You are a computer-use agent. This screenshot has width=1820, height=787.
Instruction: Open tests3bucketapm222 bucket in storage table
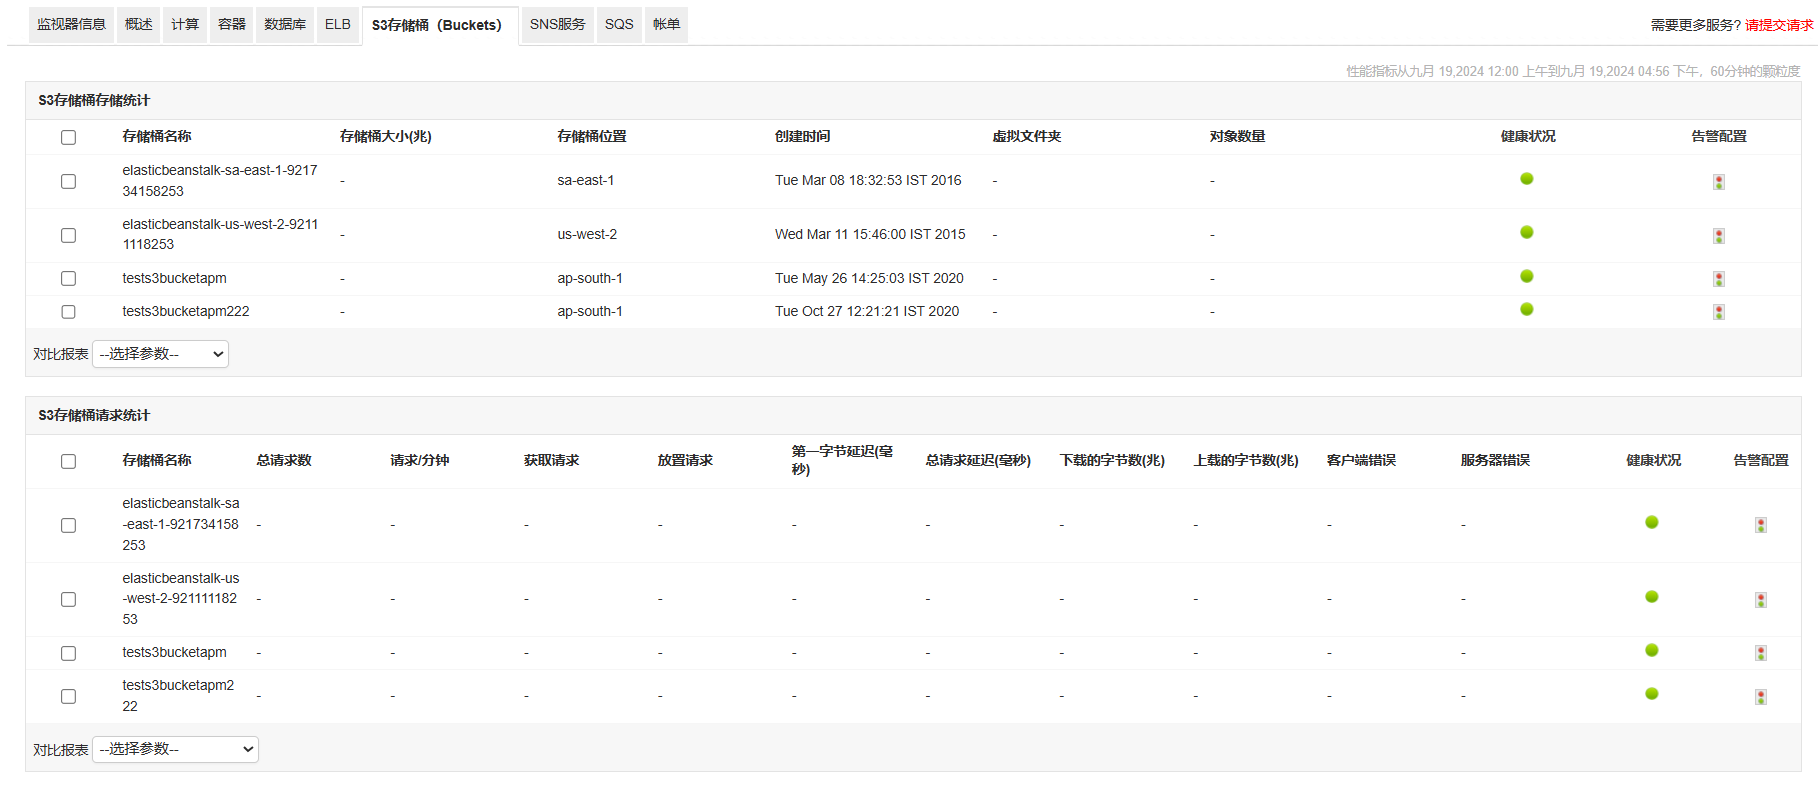[186, 311]
